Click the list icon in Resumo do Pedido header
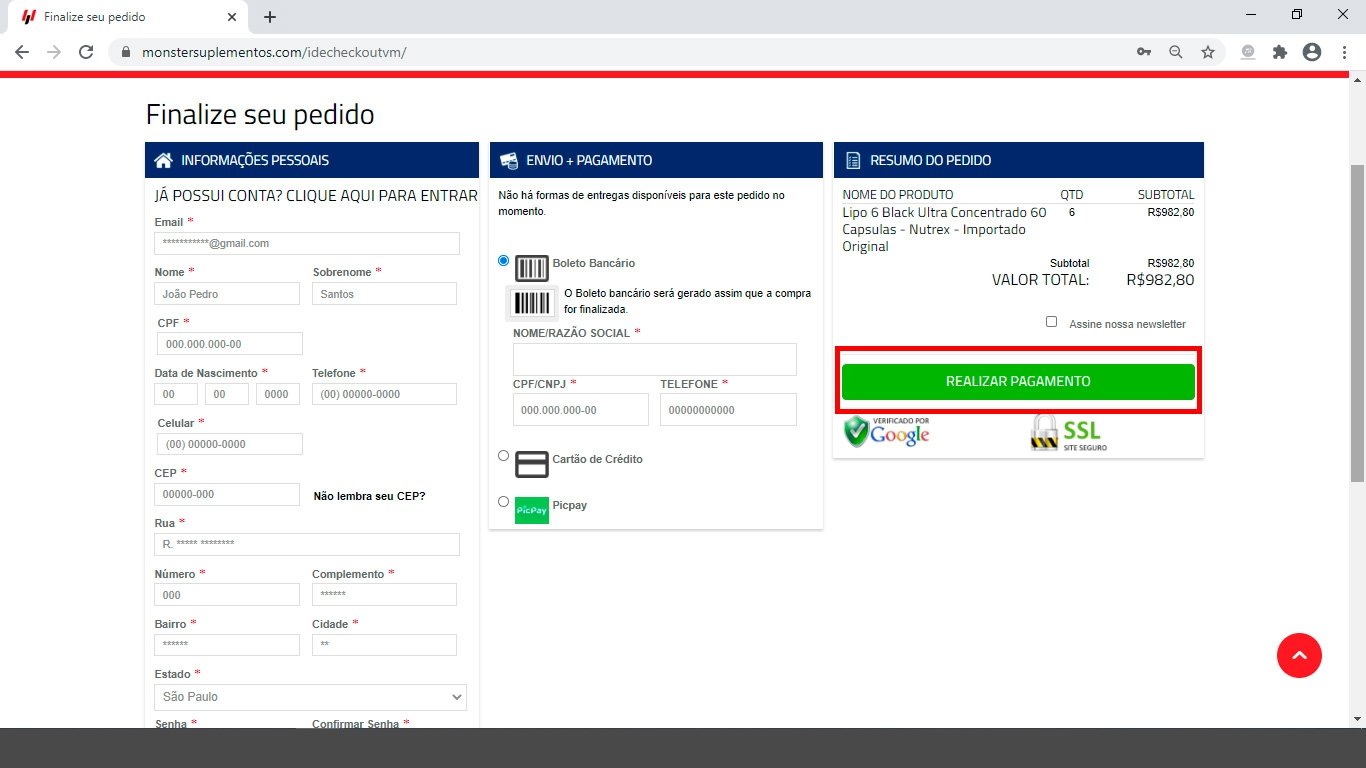This screenshot has height=768, width=1366. [853, 160]
